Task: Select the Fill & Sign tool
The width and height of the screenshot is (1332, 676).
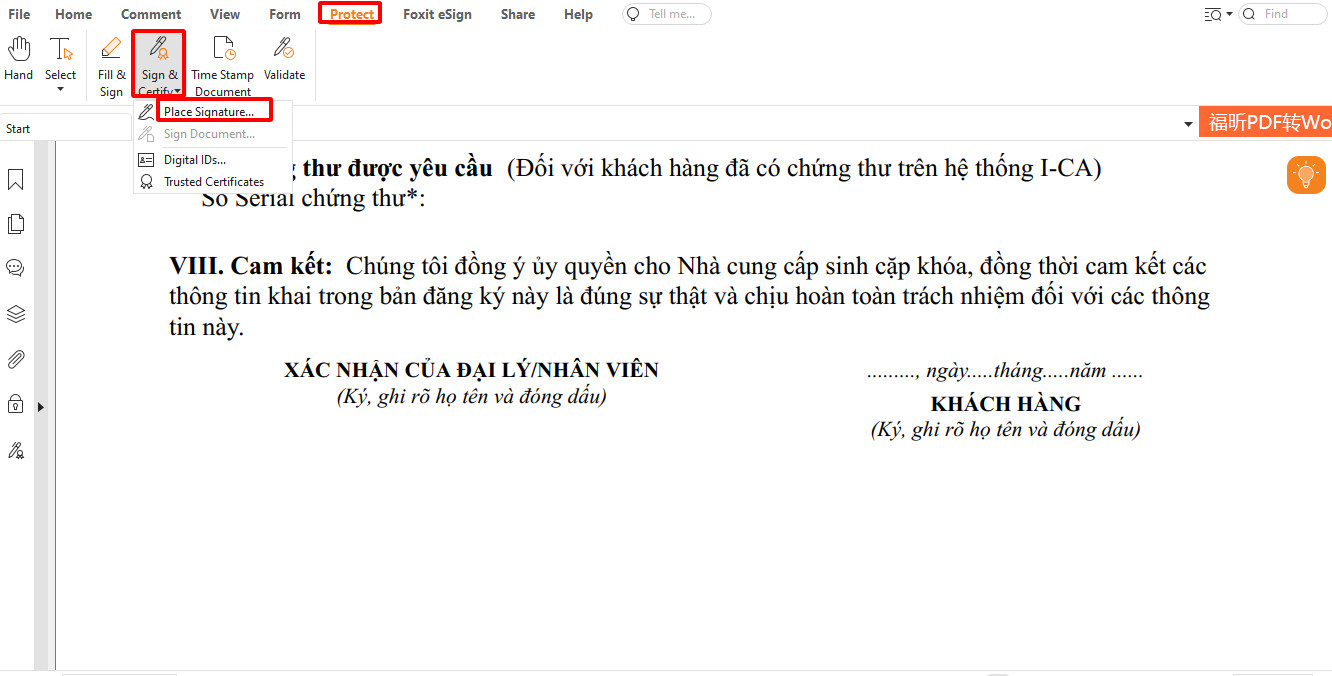Action: click(110, 62)
